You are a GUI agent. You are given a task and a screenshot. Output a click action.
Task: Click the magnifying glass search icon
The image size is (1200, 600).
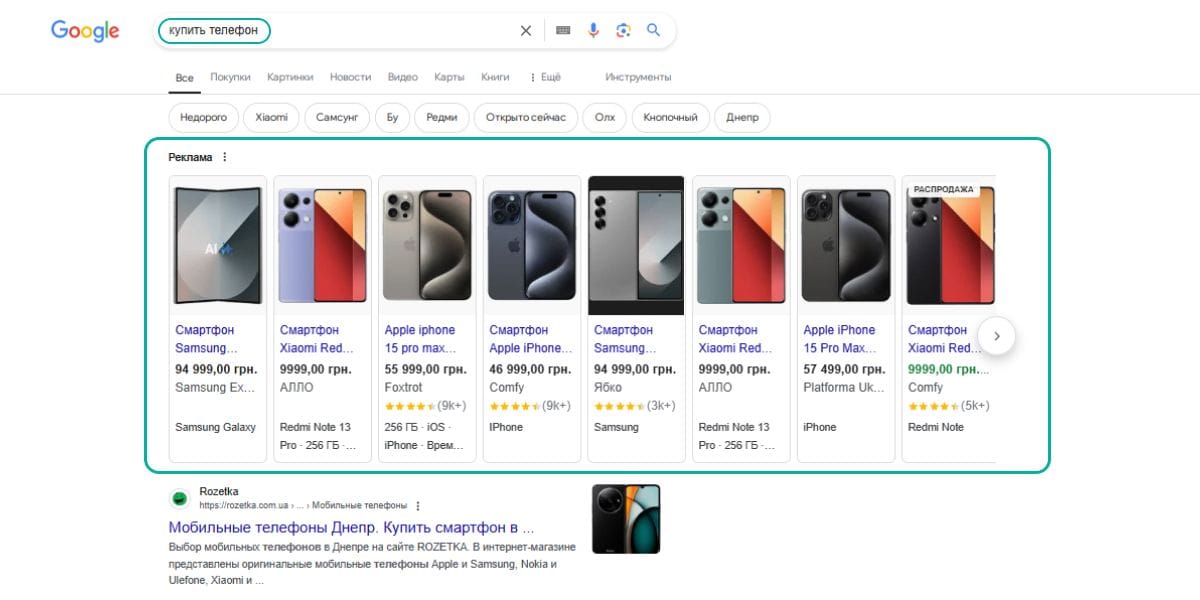[654, 30]
